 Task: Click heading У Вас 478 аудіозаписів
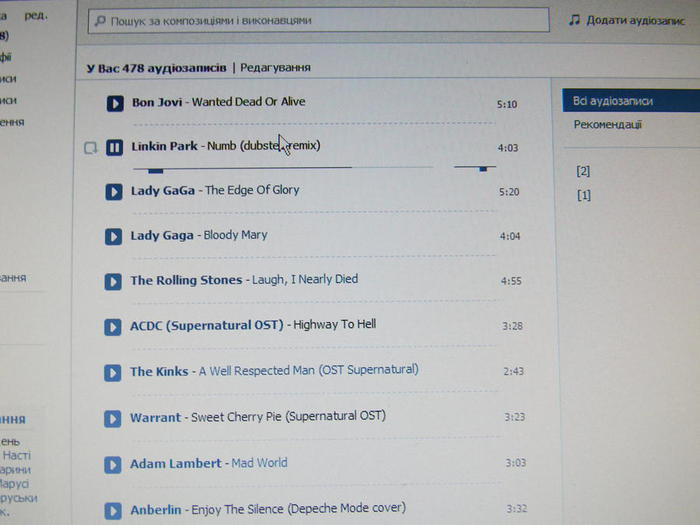coord(156,68)
